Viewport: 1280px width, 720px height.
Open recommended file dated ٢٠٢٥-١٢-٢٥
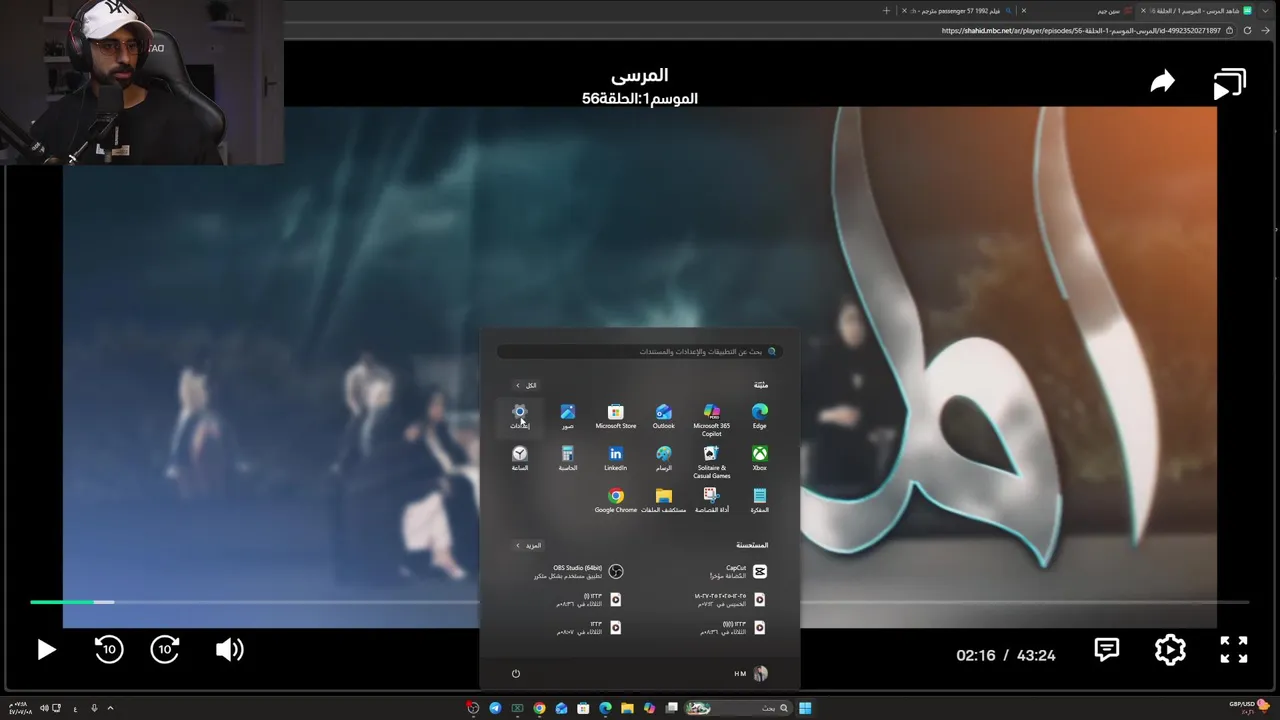click(731, 599)
